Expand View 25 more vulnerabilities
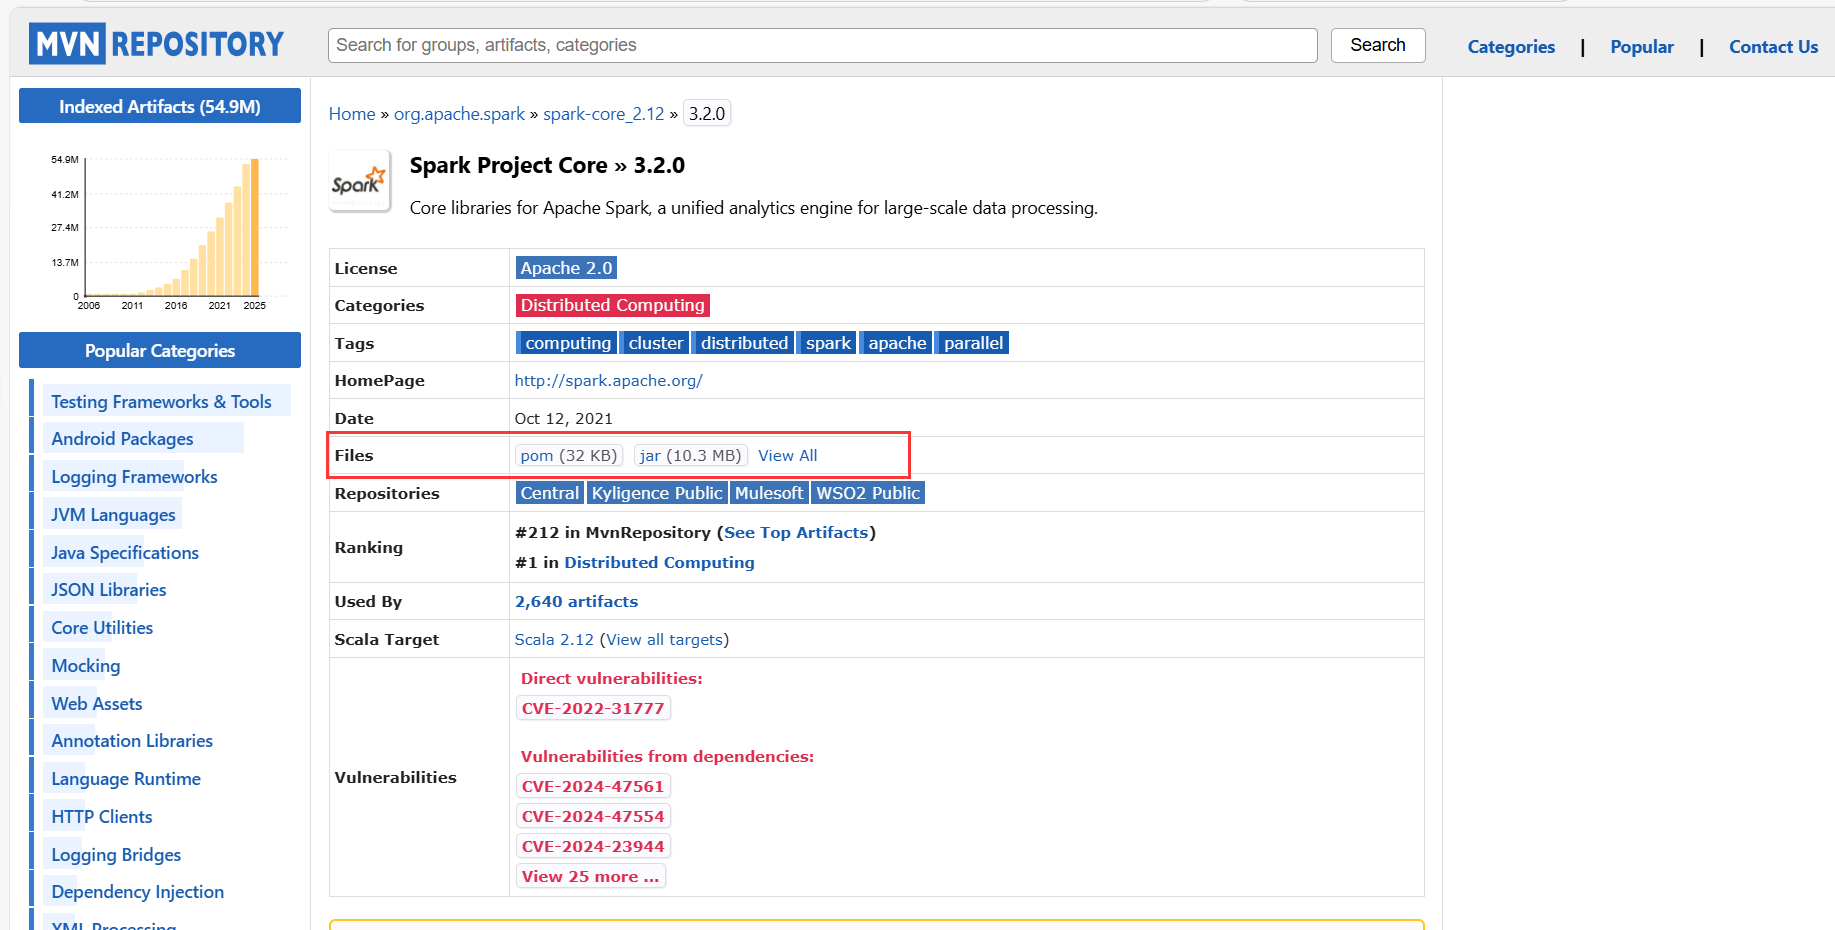Image resolution: width=1835 pixels, height=930 pixels. pos(590,877)
